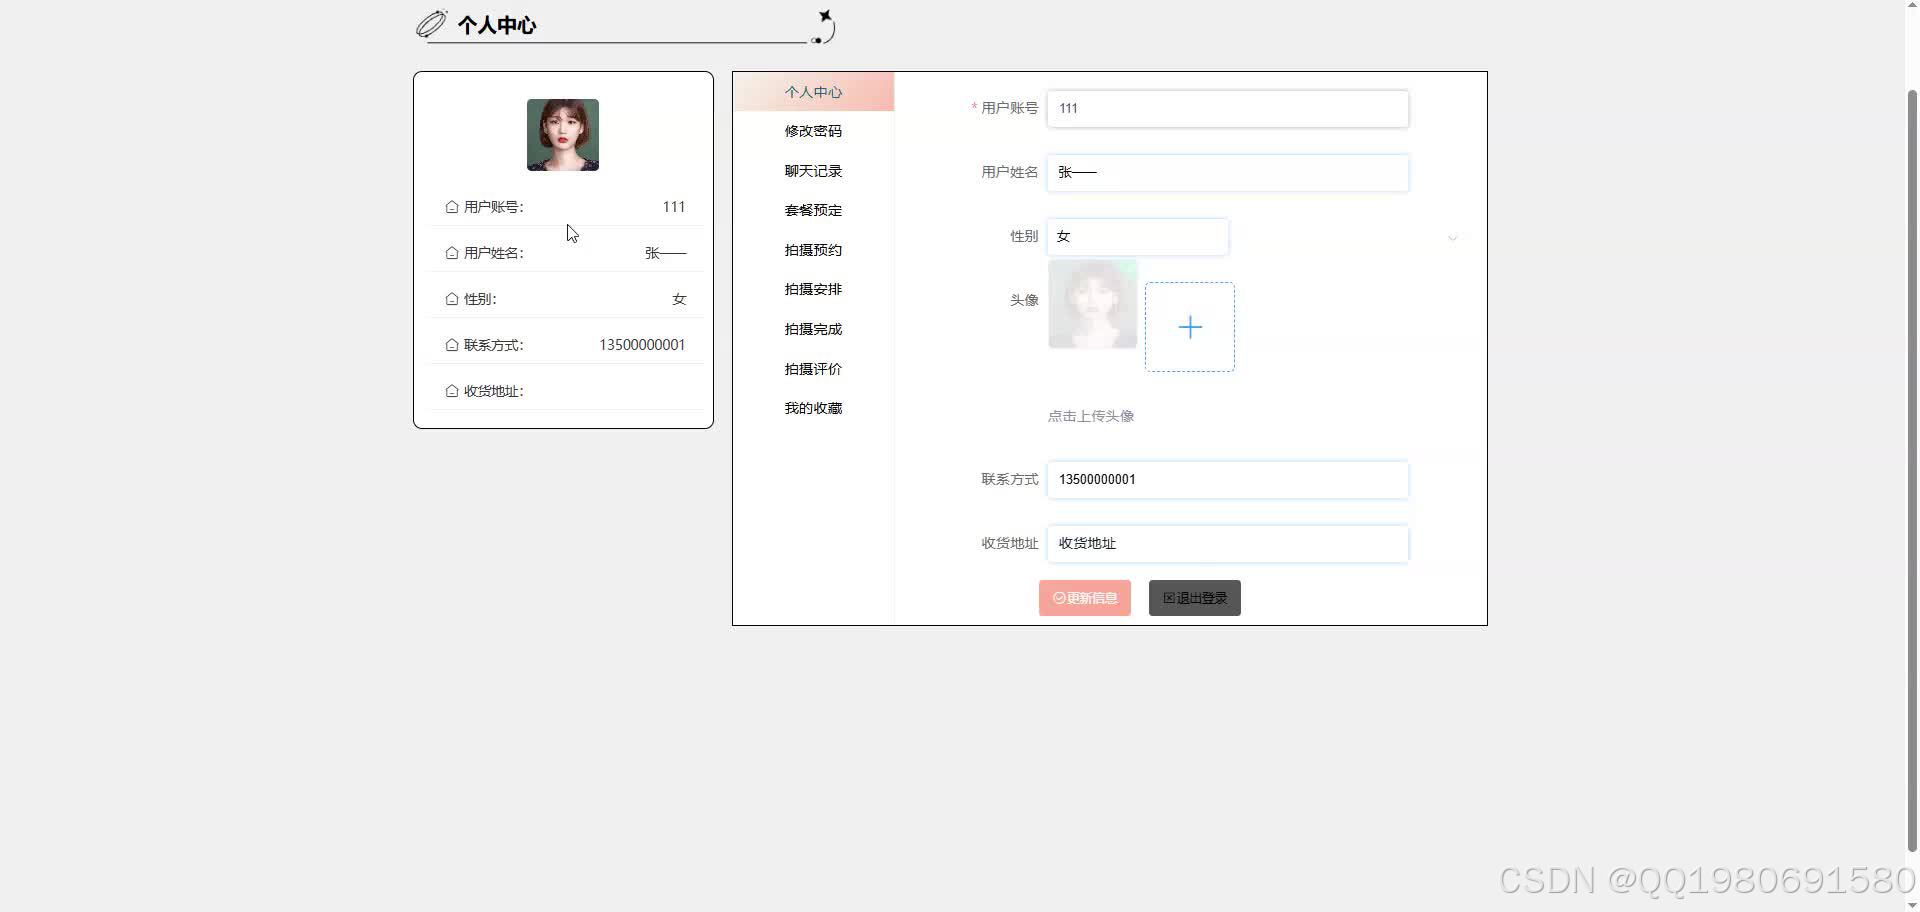Select 套餐预定 in the sidebar
The image size is (1920, 912).
pyautogui.click(x=812, y=210)
